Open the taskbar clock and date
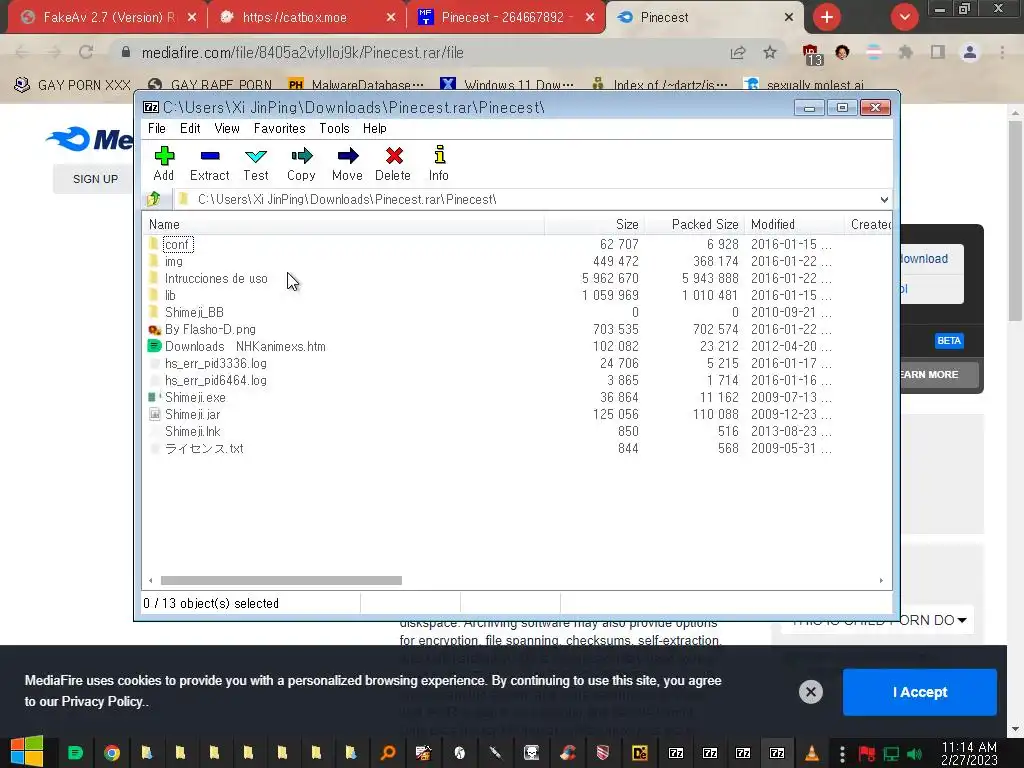This screenshot has height=768, width=1024. coord(969,753)
